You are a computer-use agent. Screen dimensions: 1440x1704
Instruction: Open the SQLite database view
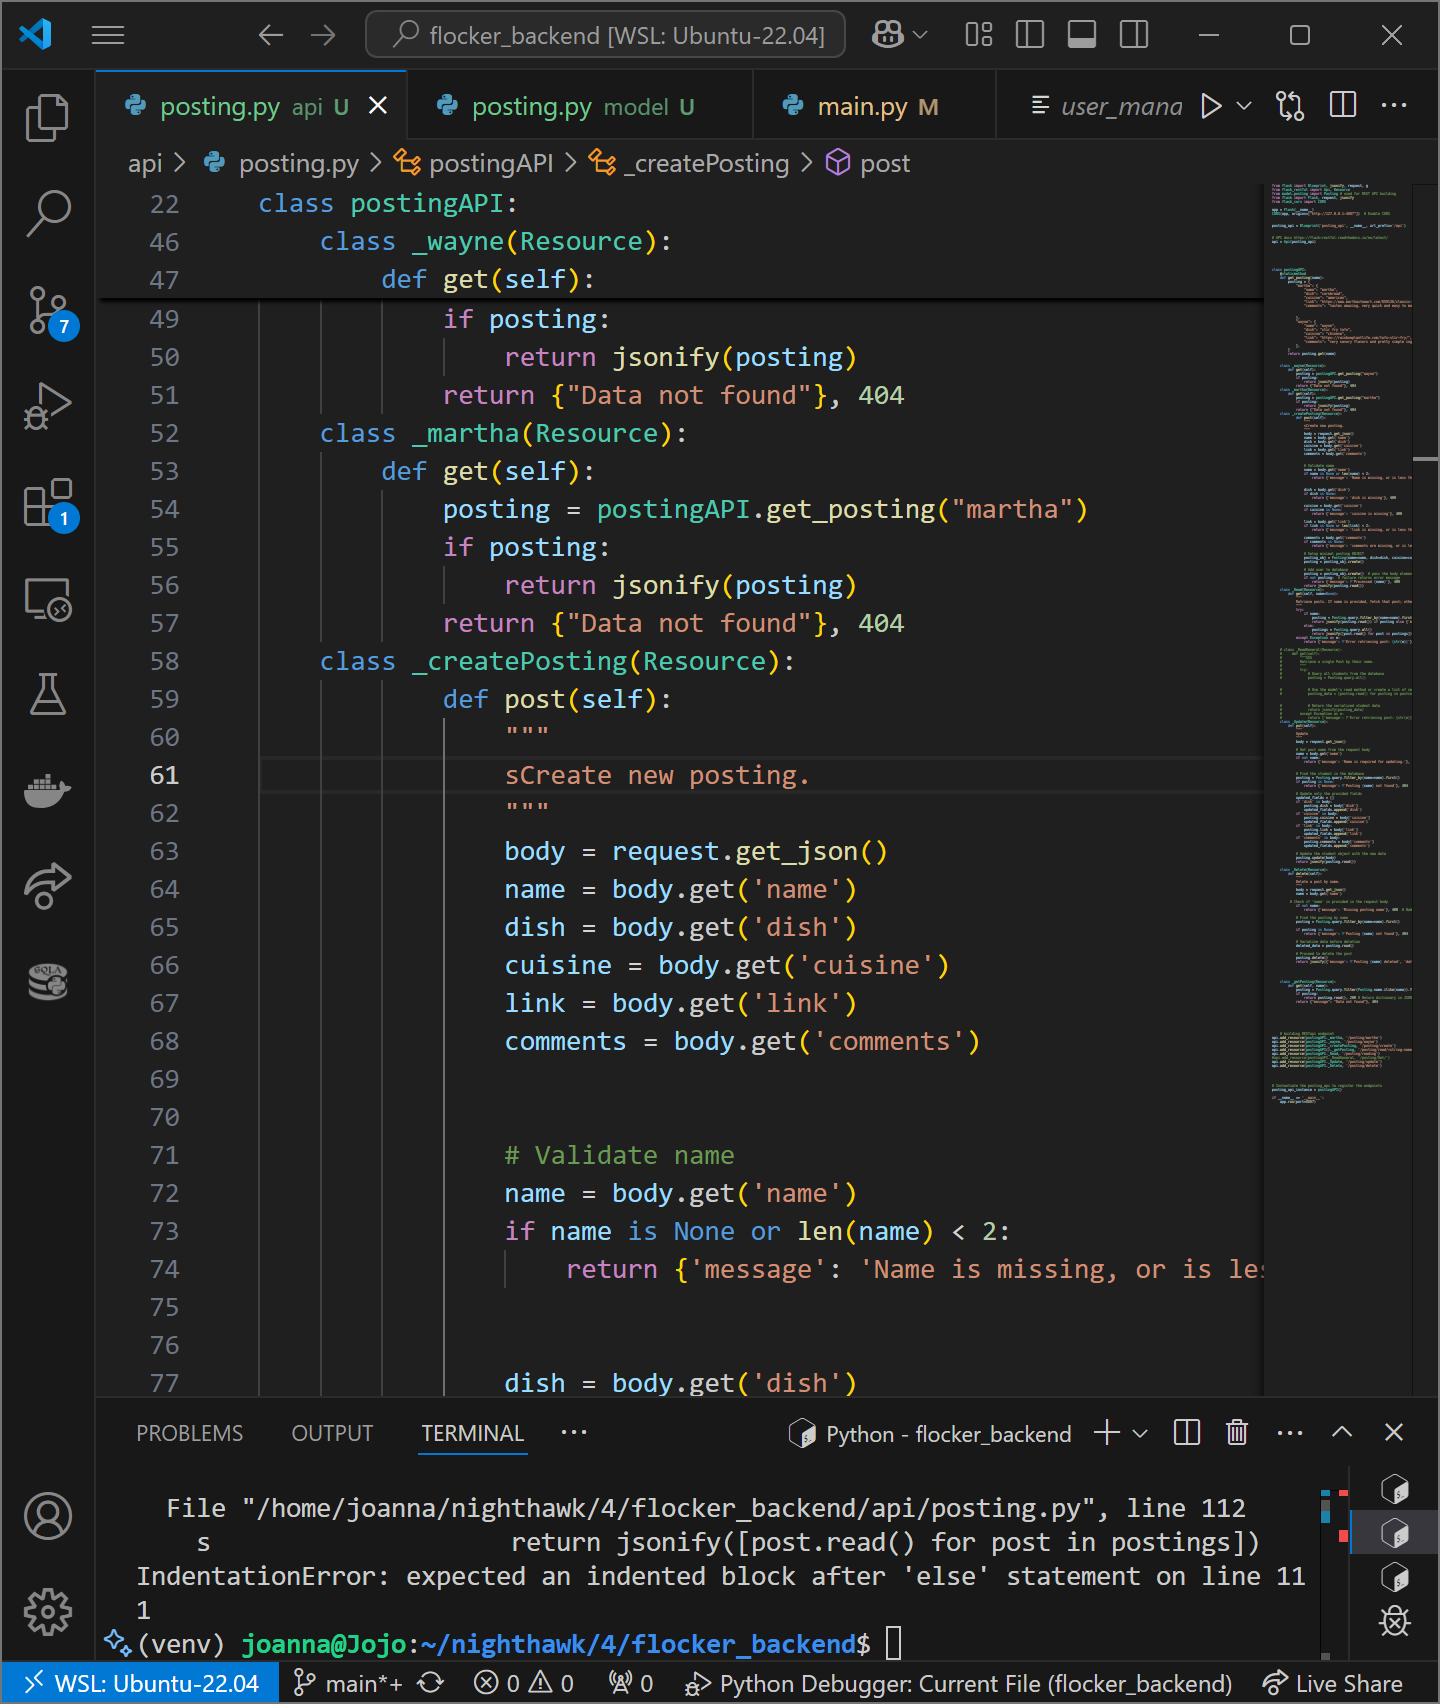click(x=47, y=982)
